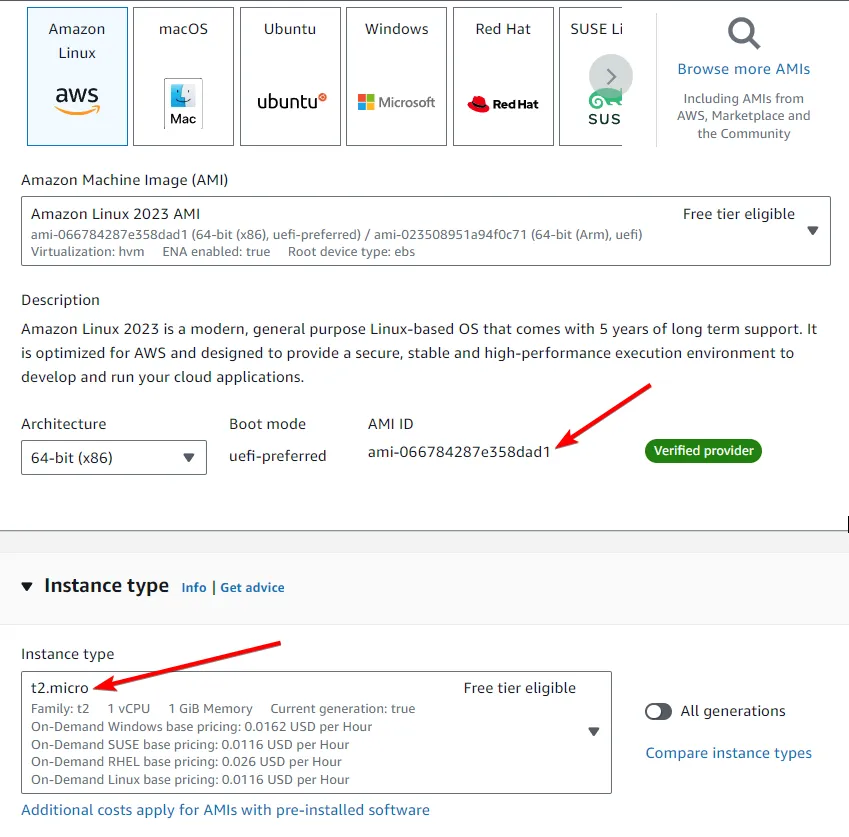The height and width of the screenshot is (837, 849).
Task: Open the Architecture 64-bit (x86) dropdown
Action: pos(189,458)
